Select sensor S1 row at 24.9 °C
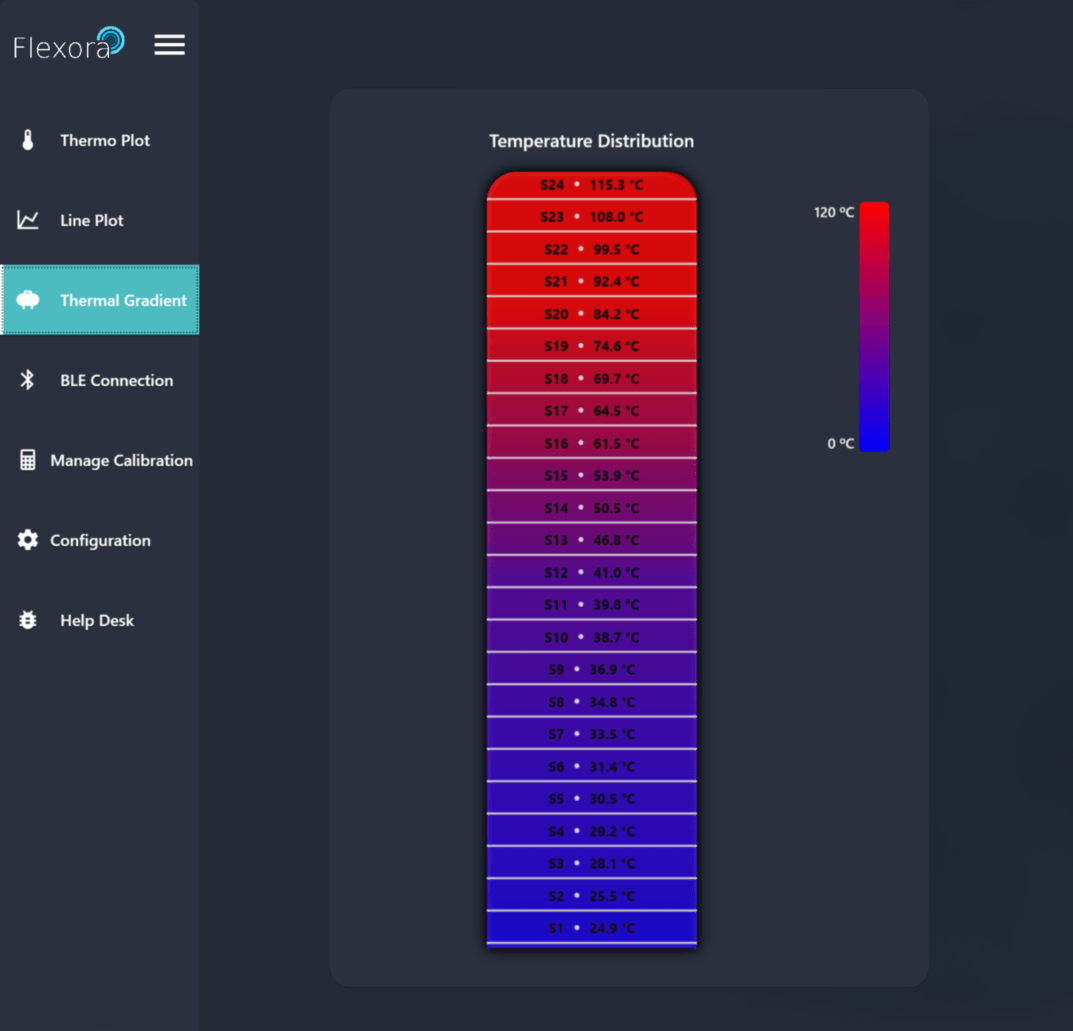This screenshot has width=1073, height=1031. pos(591,928)
